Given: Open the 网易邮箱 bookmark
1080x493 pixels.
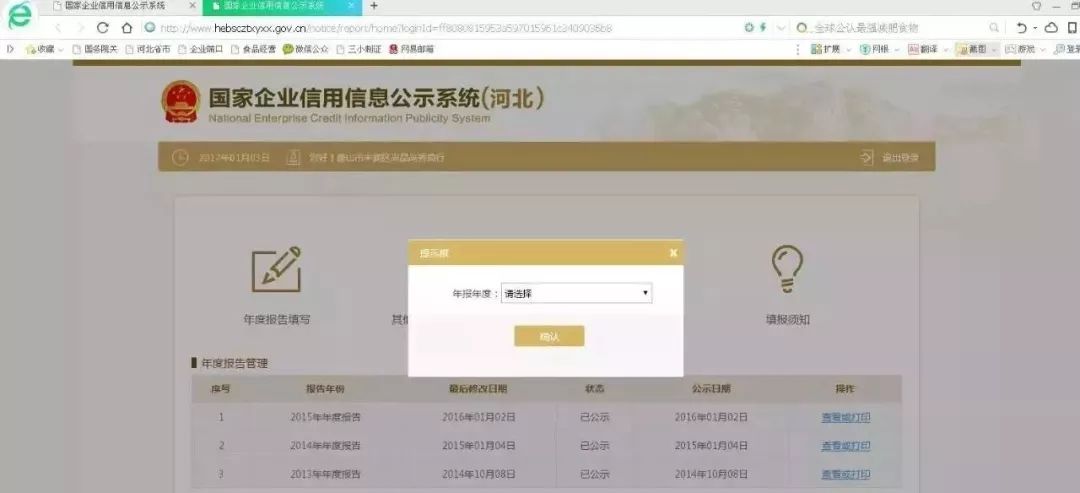Looking at the screenshot, I should (x=412, y=50).
